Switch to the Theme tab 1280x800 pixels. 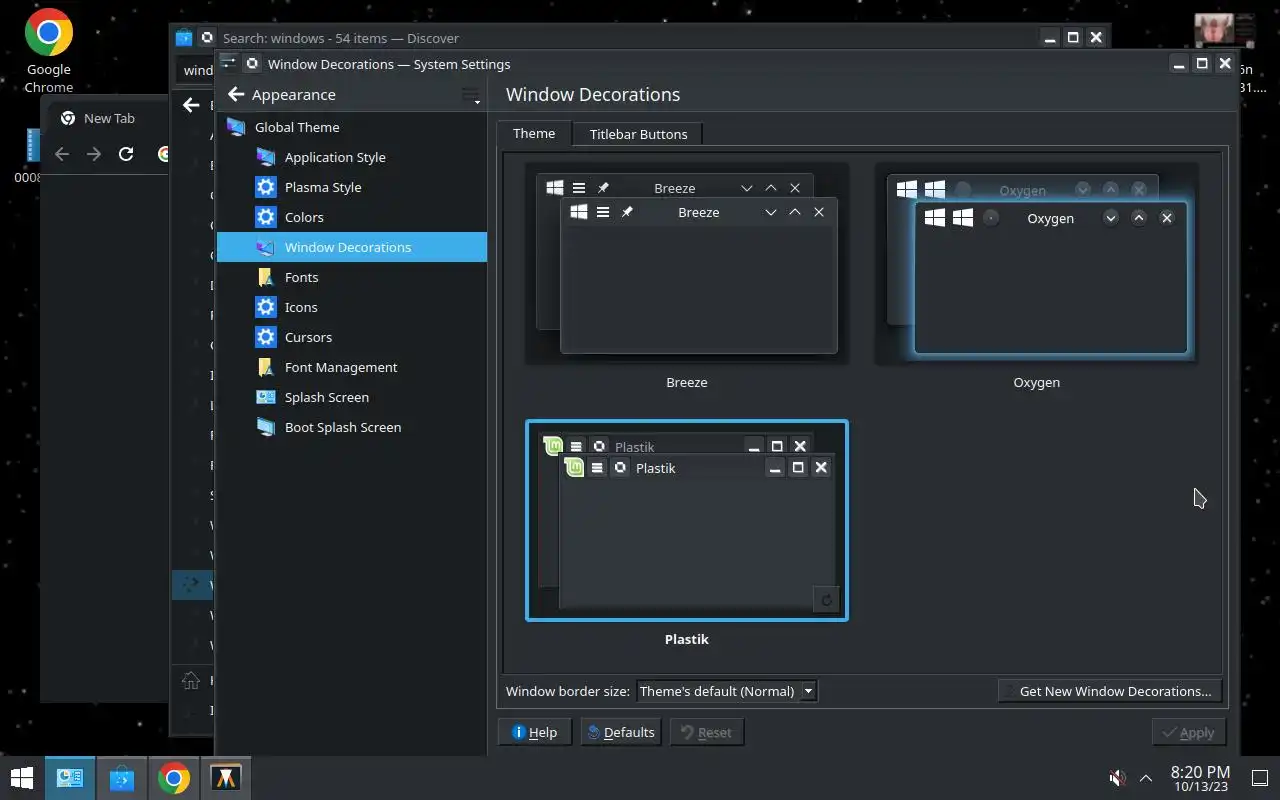click(x=534, y=133)
